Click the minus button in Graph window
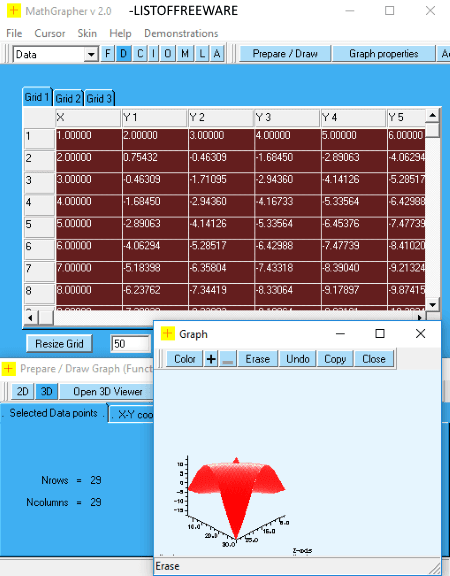The image size is (450, 576). 228,359
